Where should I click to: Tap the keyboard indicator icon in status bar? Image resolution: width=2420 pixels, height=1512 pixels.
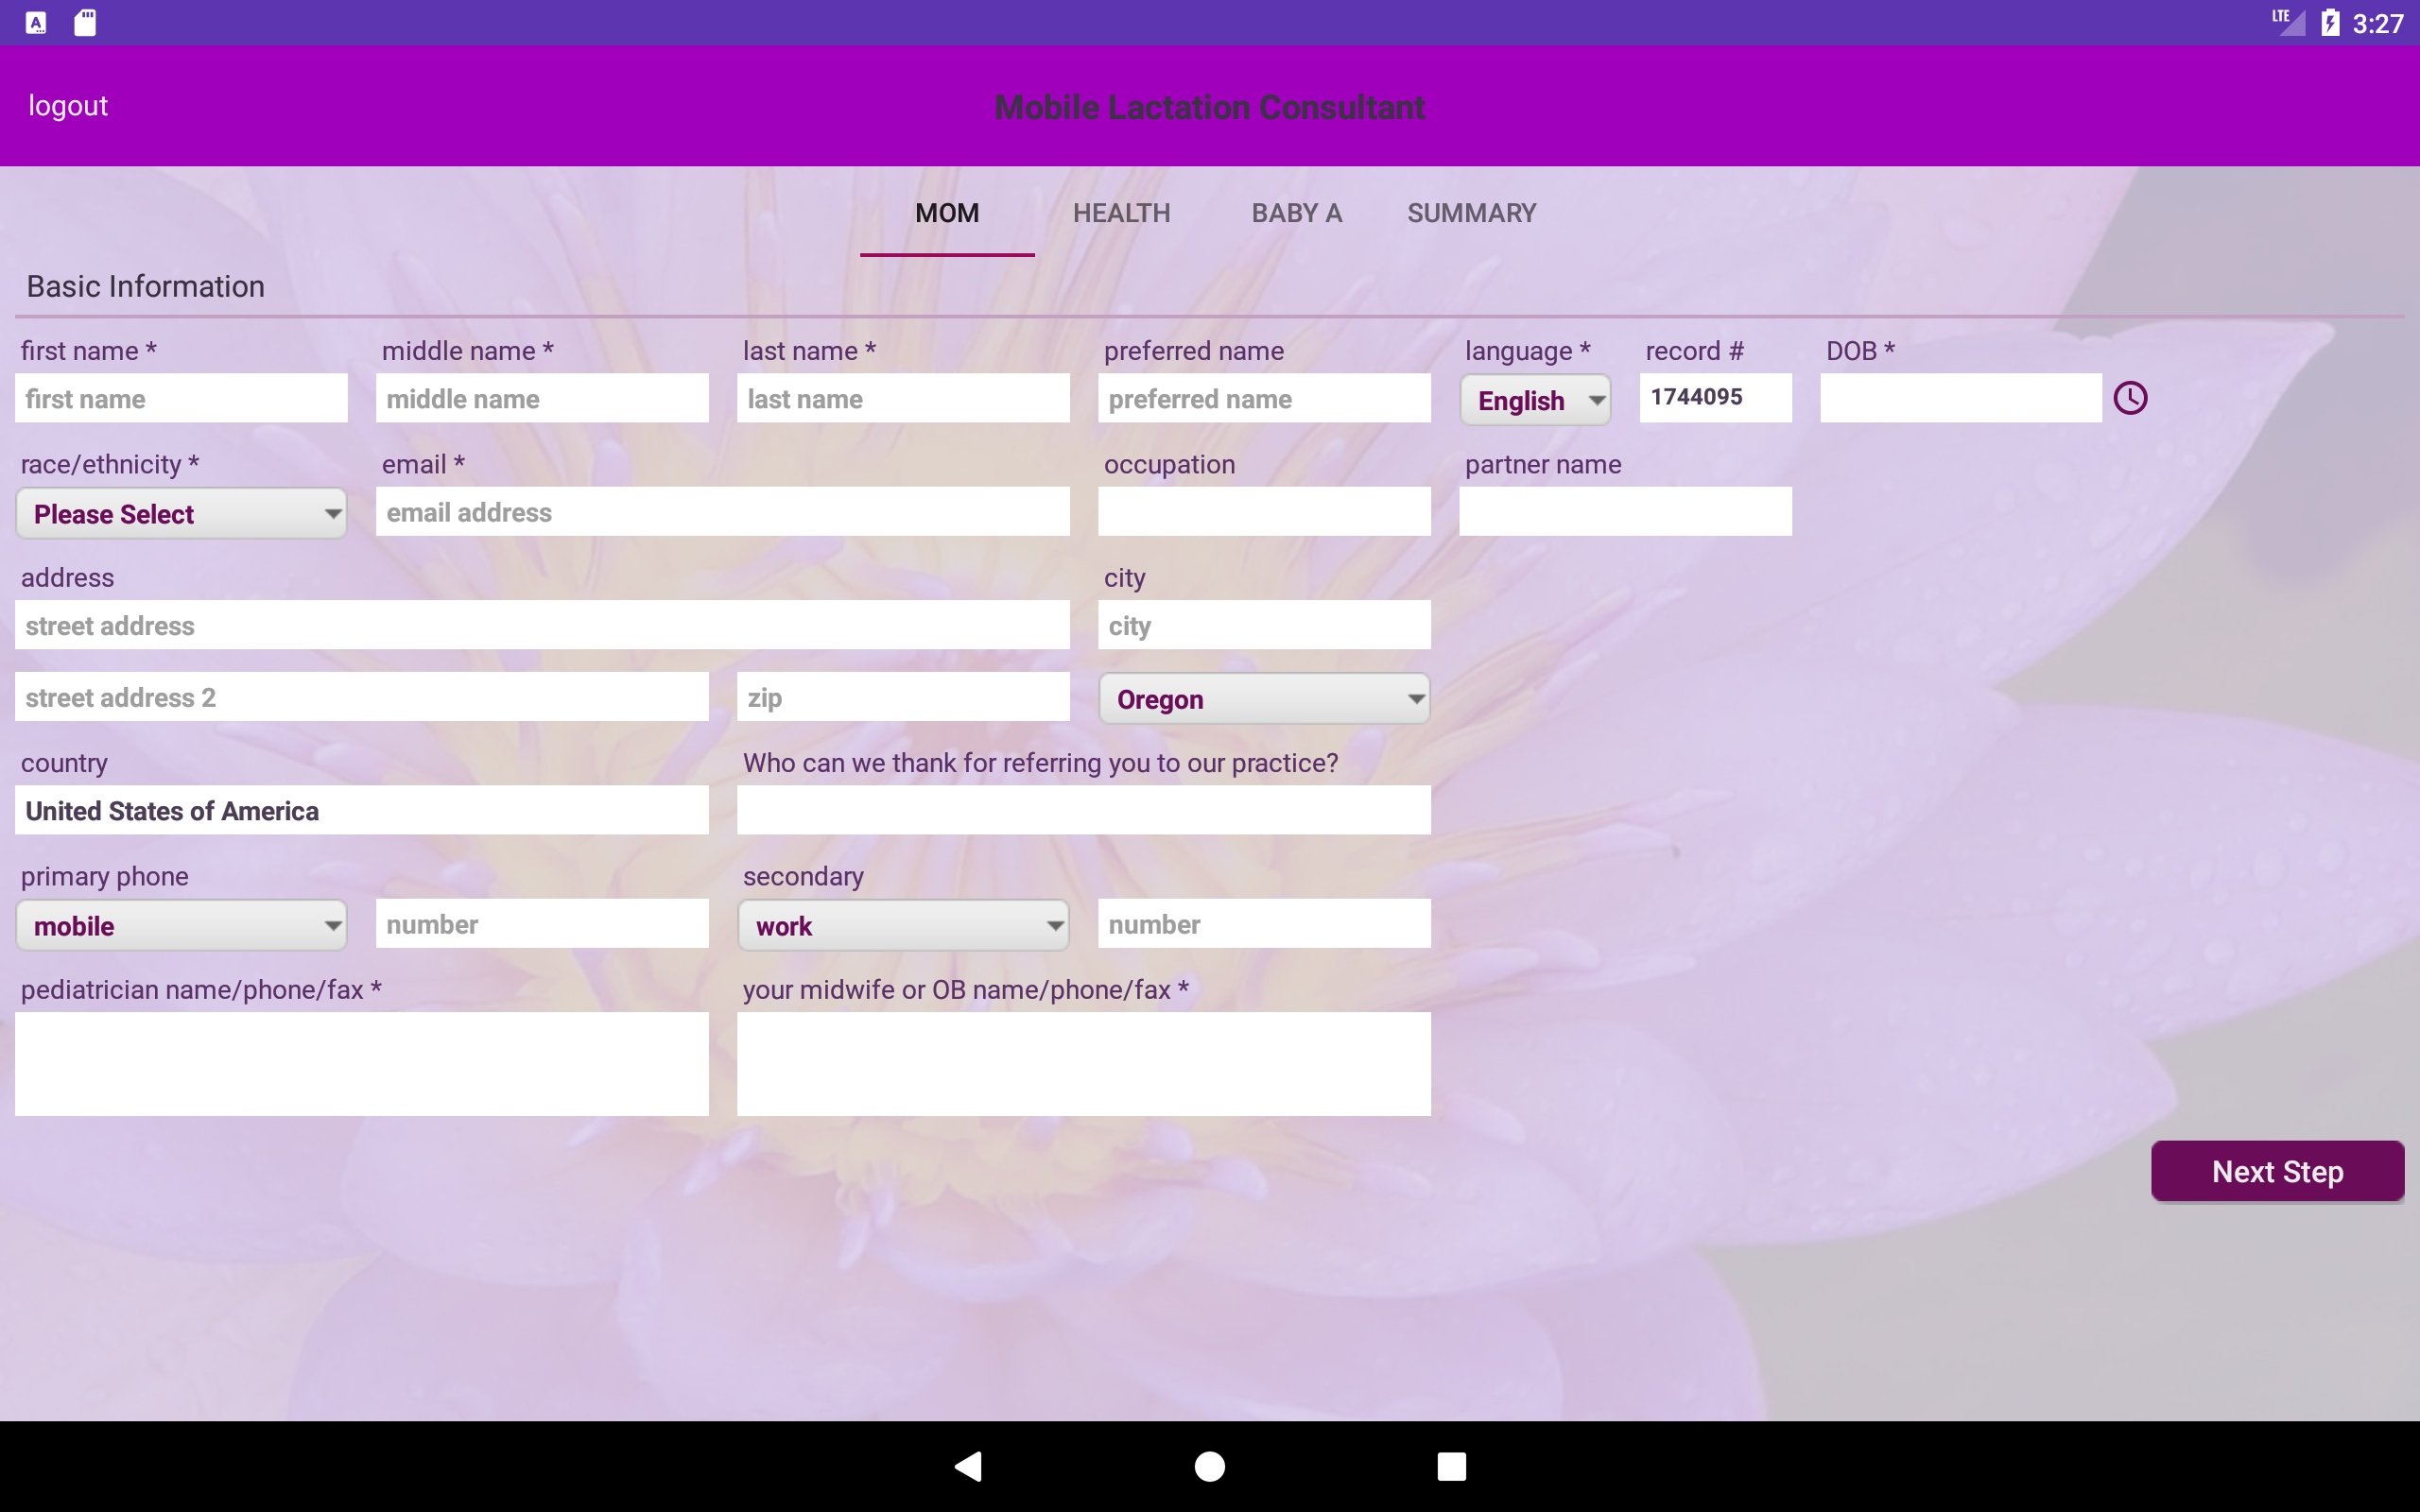[x=36, y=22]
